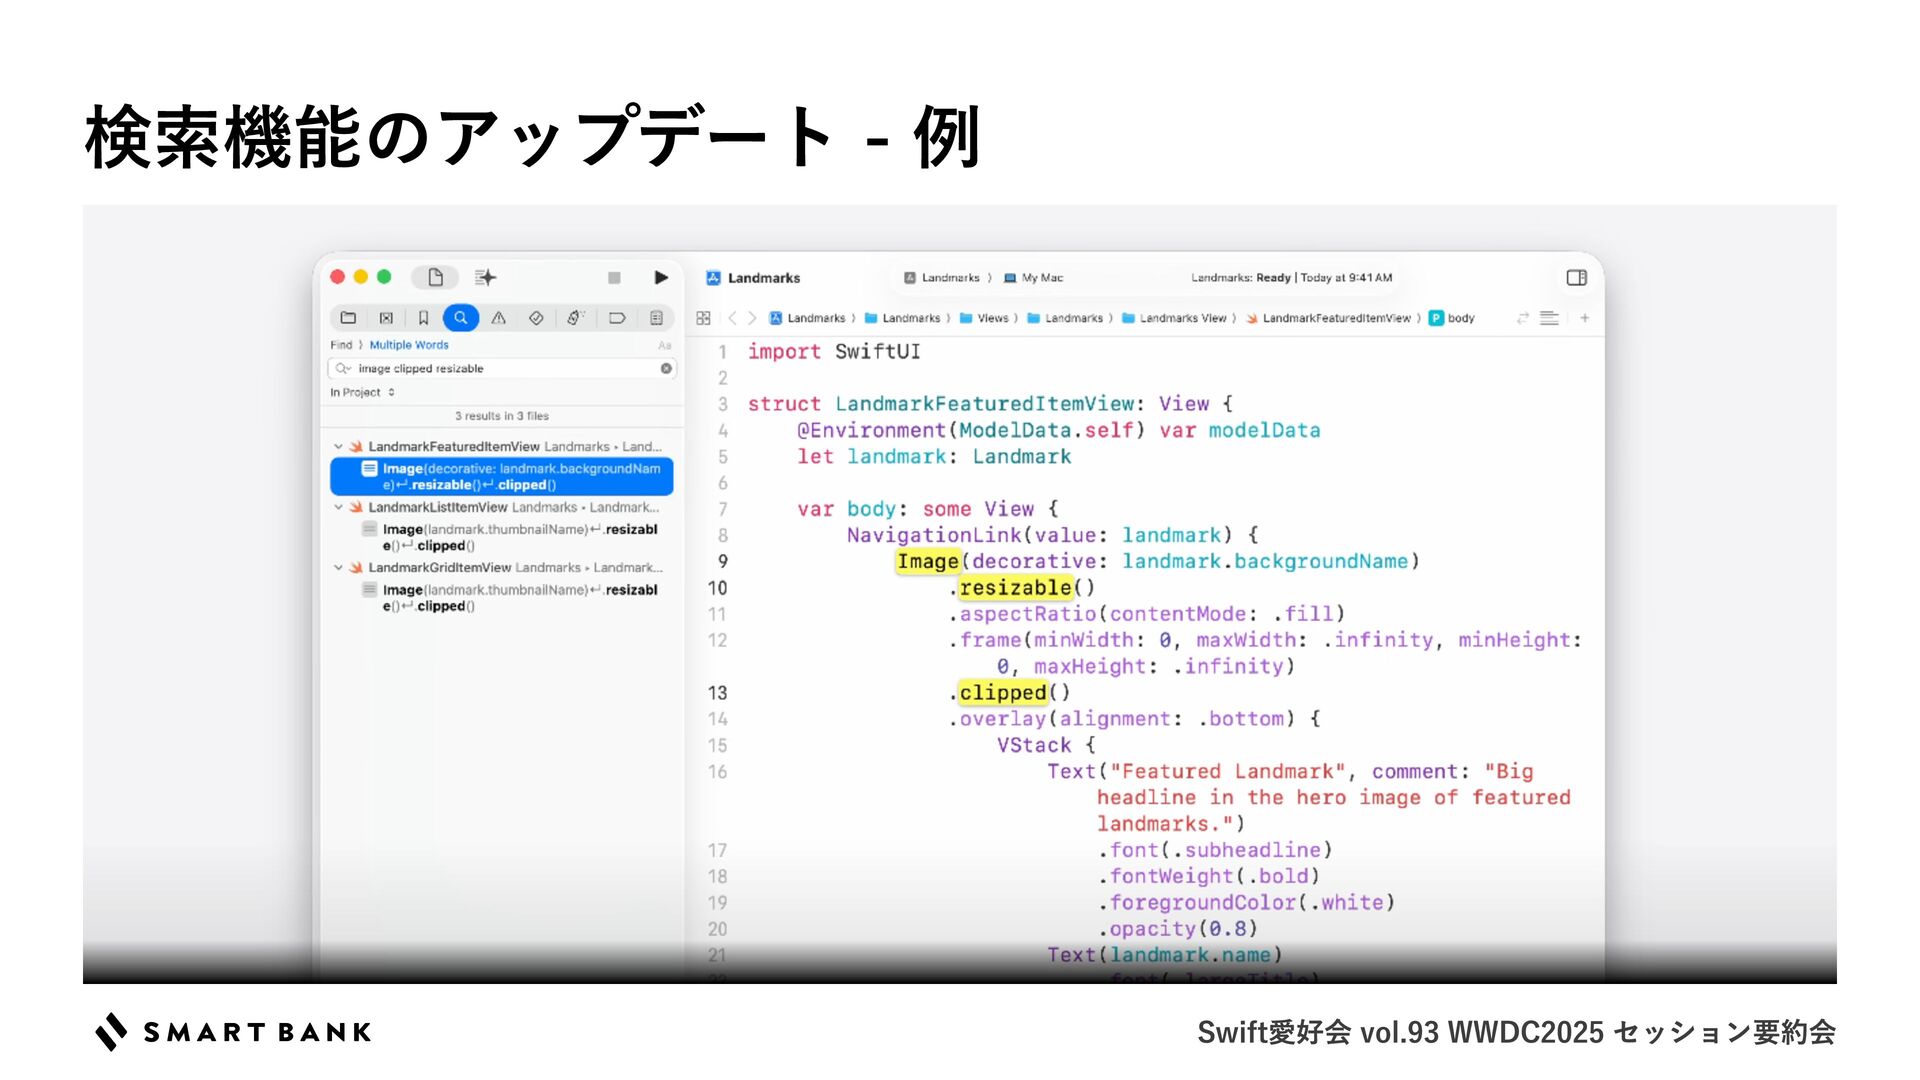This screenshot has width=1920, height=1080.
Task: Collapse the LandmarkFeaturedItemView result group
Action: 338,447
